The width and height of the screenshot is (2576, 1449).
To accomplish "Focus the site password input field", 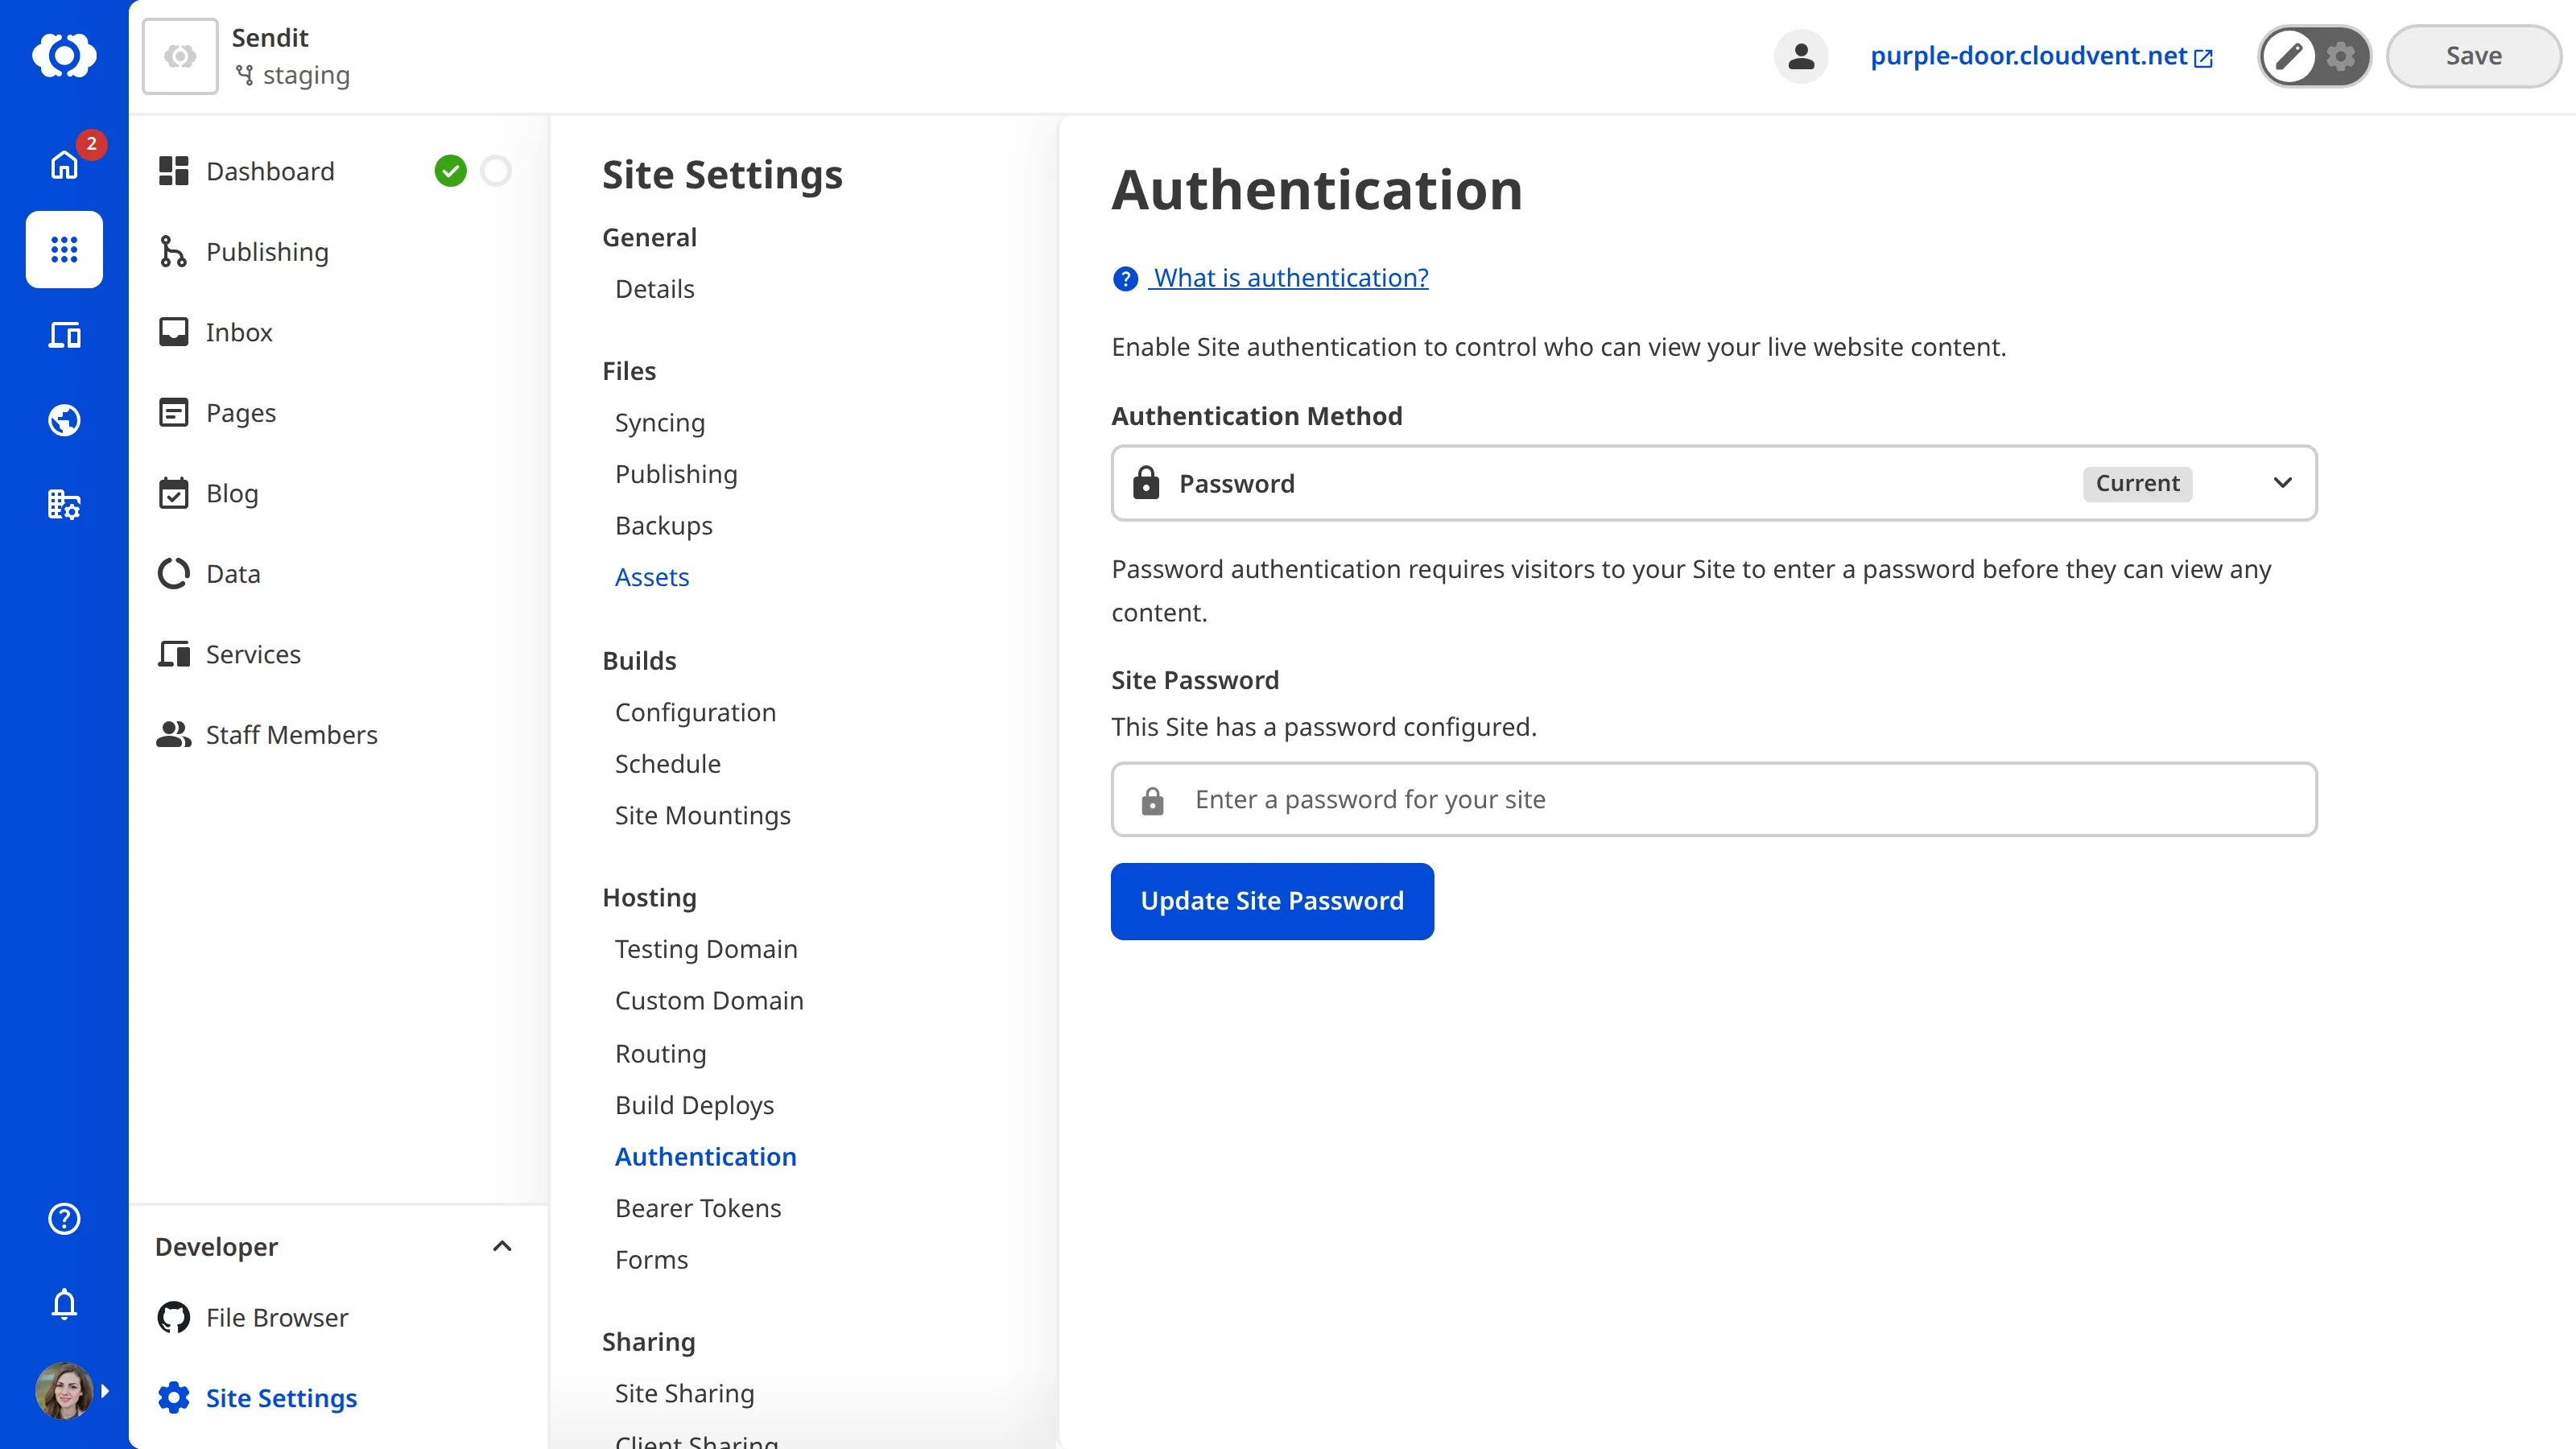I will (x=1714, y=800).
